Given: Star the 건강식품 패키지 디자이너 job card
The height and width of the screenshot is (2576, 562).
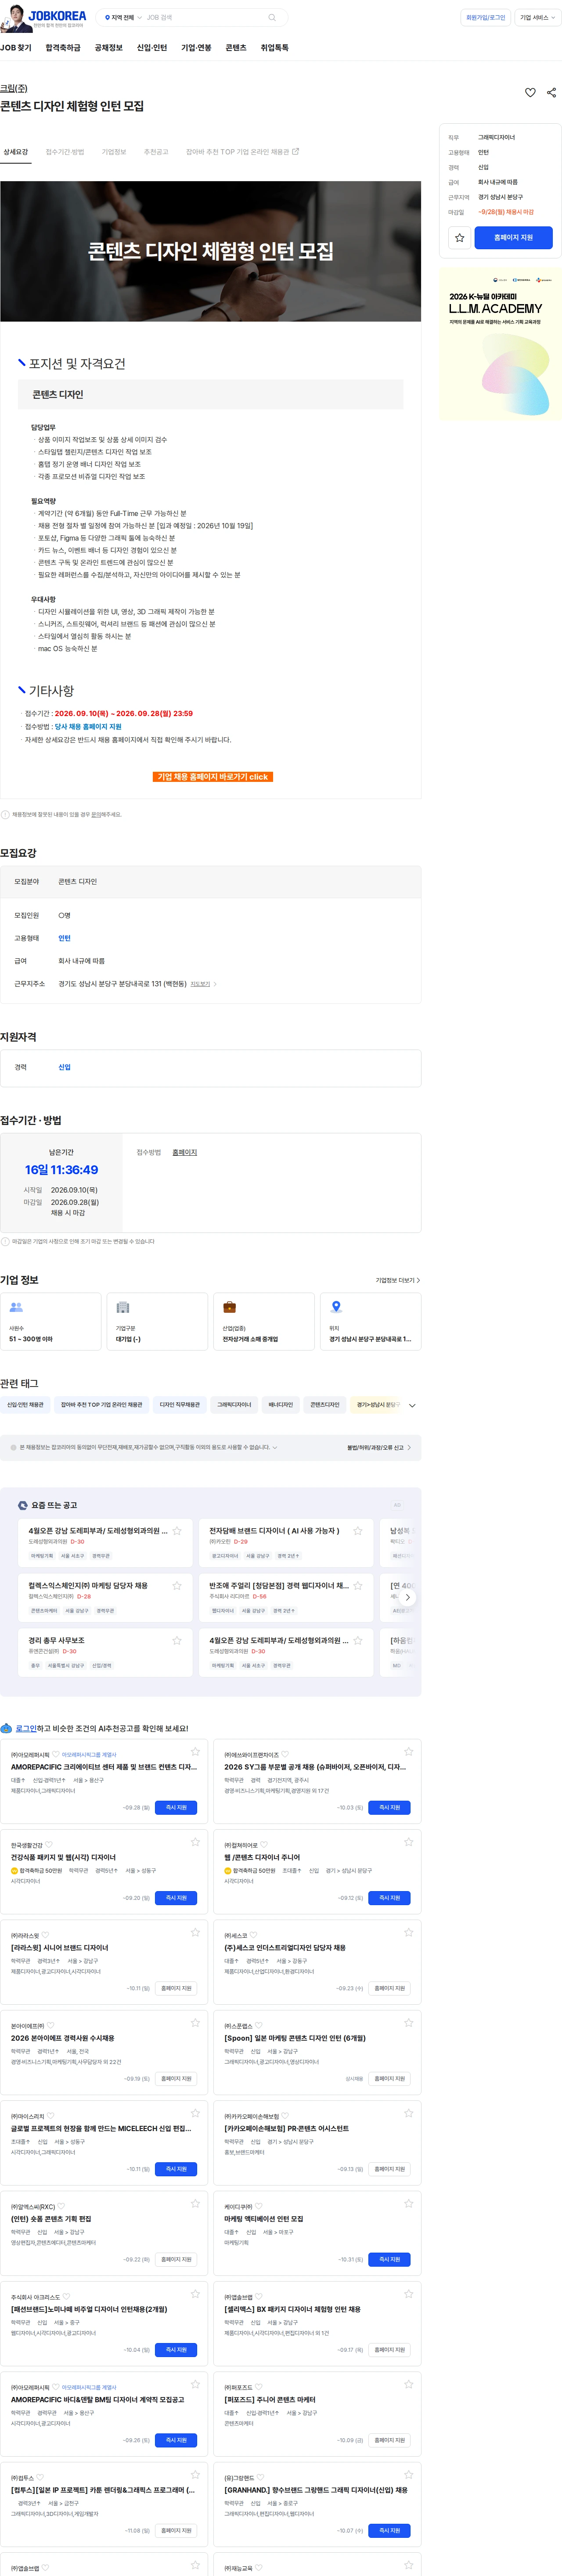Looking at the screenshot, I should [x=195, y=1841].
